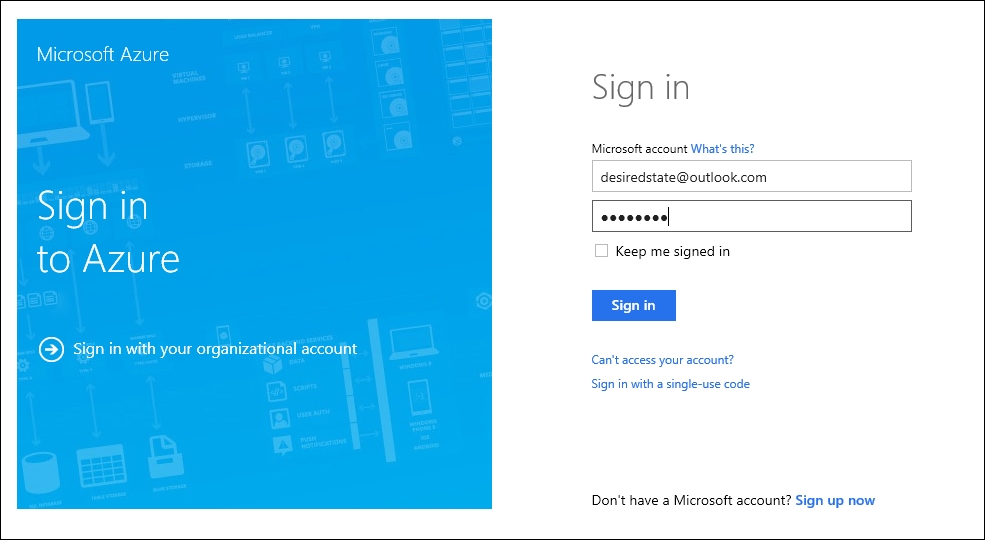Click the 'Sign in to Azure' banner heading
The width and height of the screenshot is (985, 540).
pos(108,233)
